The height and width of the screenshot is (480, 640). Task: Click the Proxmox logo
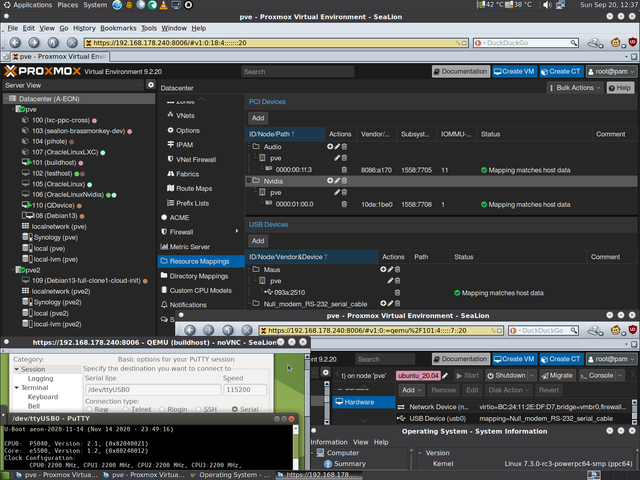[42, 71]
